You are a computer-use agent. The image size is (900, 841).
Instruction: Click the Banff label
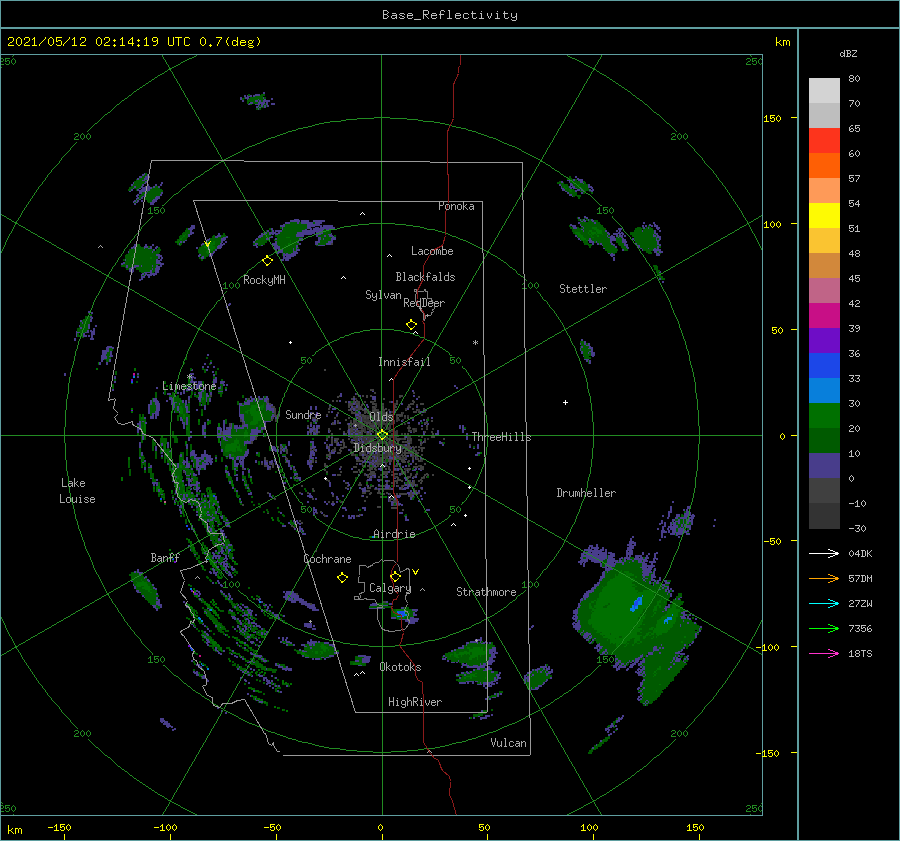pyautogui.click(x=165, y=558)
